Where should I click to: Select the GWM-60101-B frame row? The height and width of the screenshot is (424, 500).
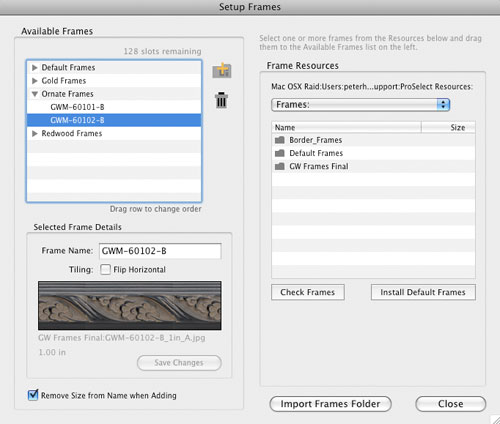(x=114, y=107)
